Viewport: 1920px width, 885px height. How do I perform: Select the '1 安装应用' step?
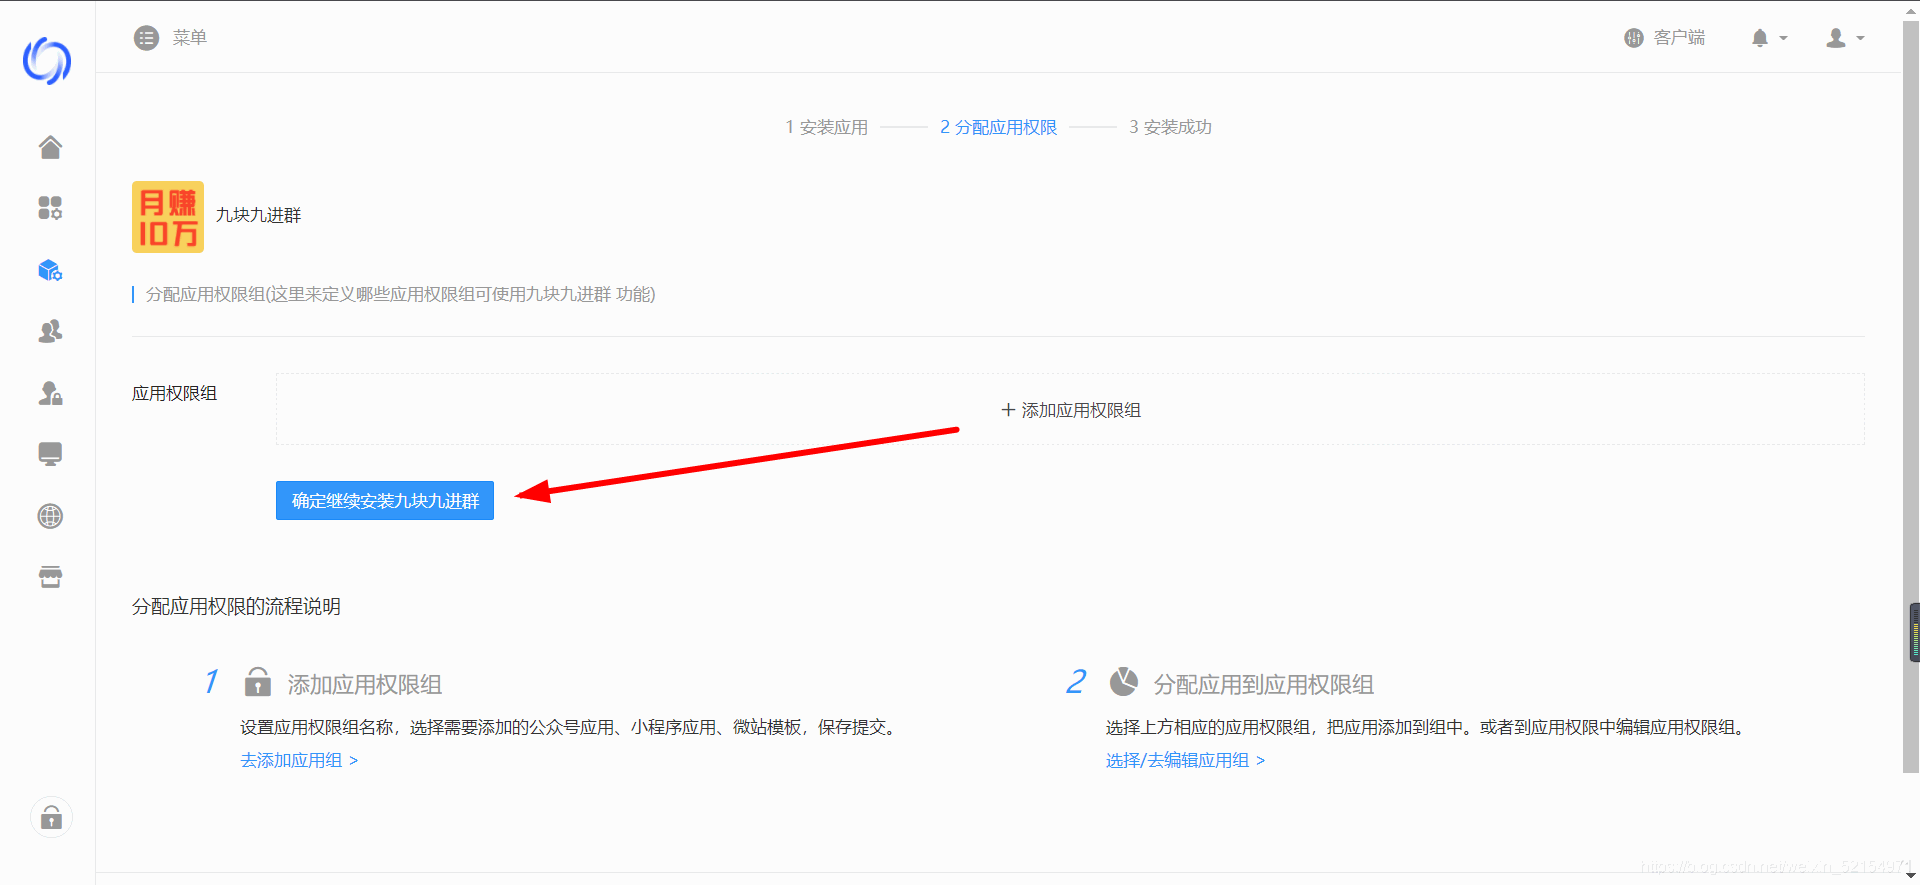pos(826,127)
